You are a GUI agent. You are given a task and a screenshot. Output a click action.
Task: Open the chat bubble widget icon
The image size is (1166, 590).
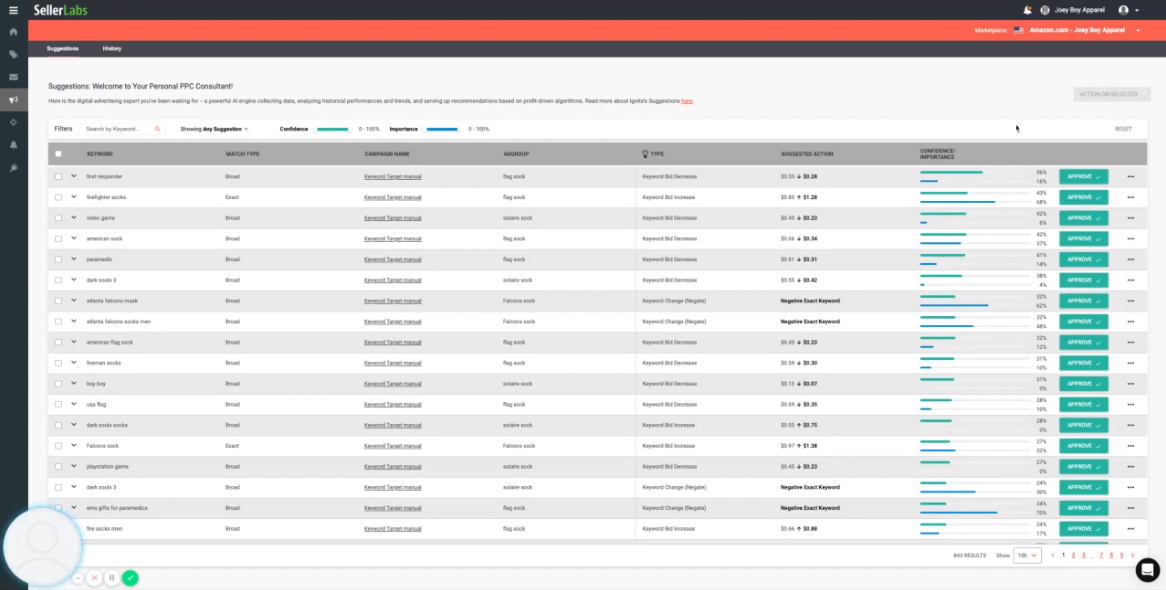(1147, 570)
